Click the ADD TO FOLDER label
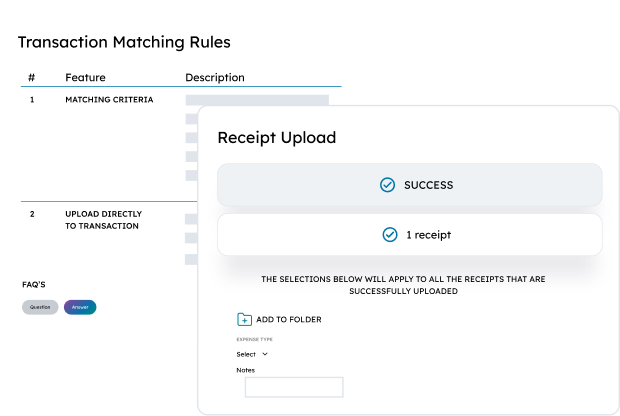 point(289,320)
